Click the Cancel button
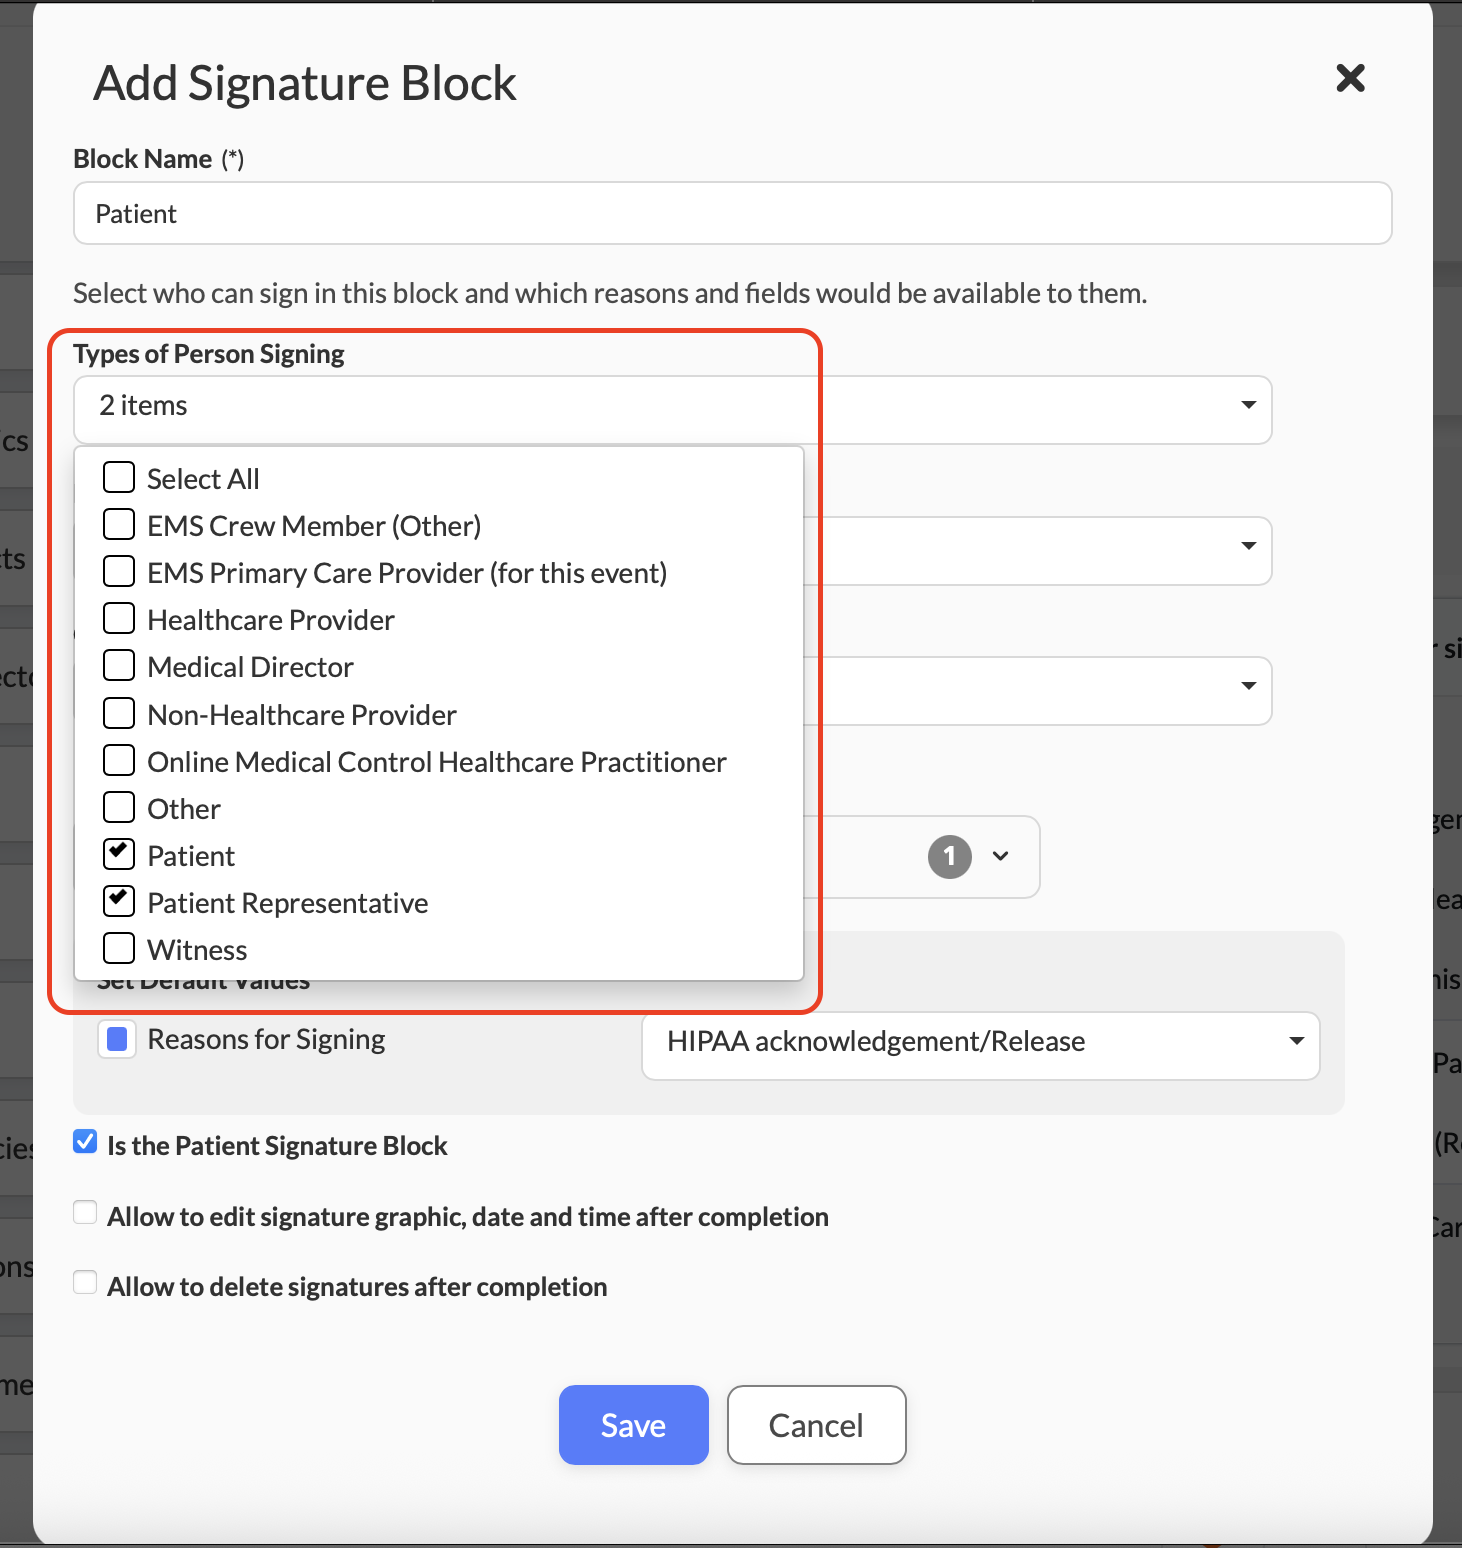The image size is (1462, 1548). pos(816,1425)
